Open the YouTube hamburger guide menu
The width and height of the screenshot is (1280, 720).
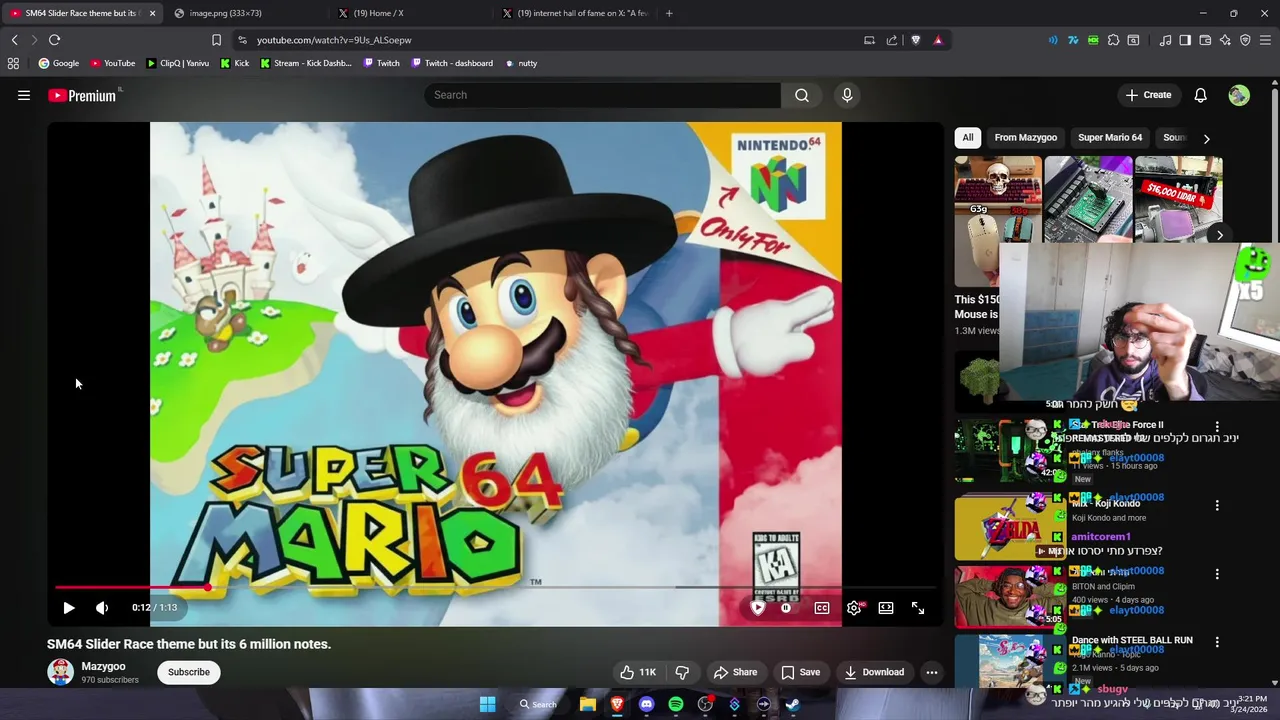[x=24, y=95]
